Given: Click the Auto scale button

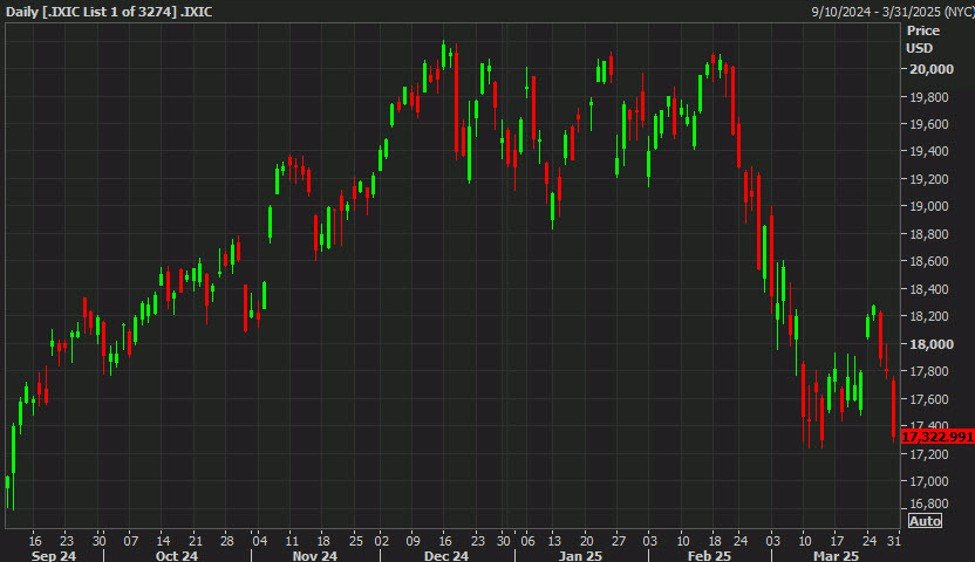Looking at the screenshot, I should 924,520.
